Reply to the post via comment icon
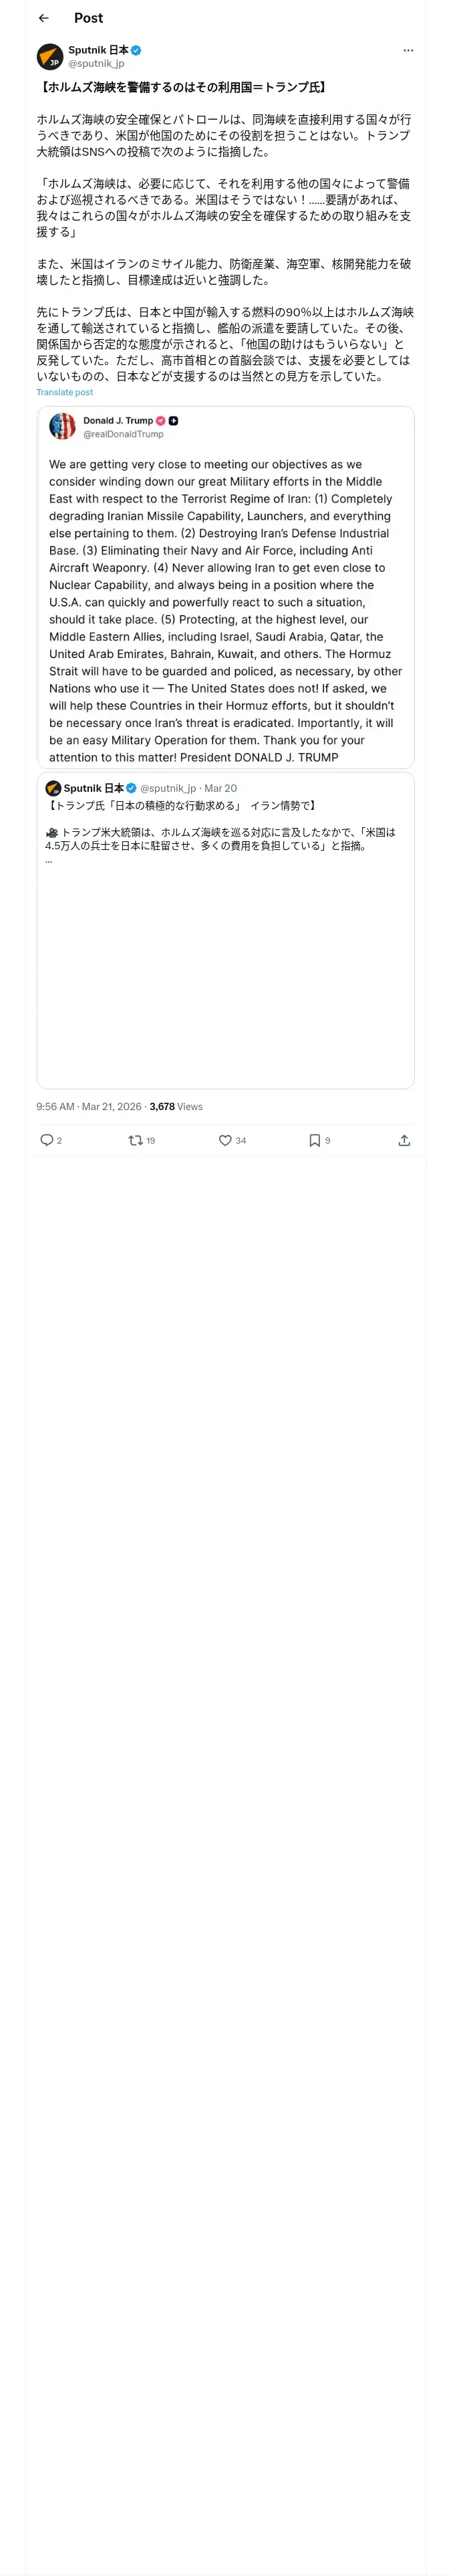Viewport: 451px width, 2576px height. (x=47, y=1140)
